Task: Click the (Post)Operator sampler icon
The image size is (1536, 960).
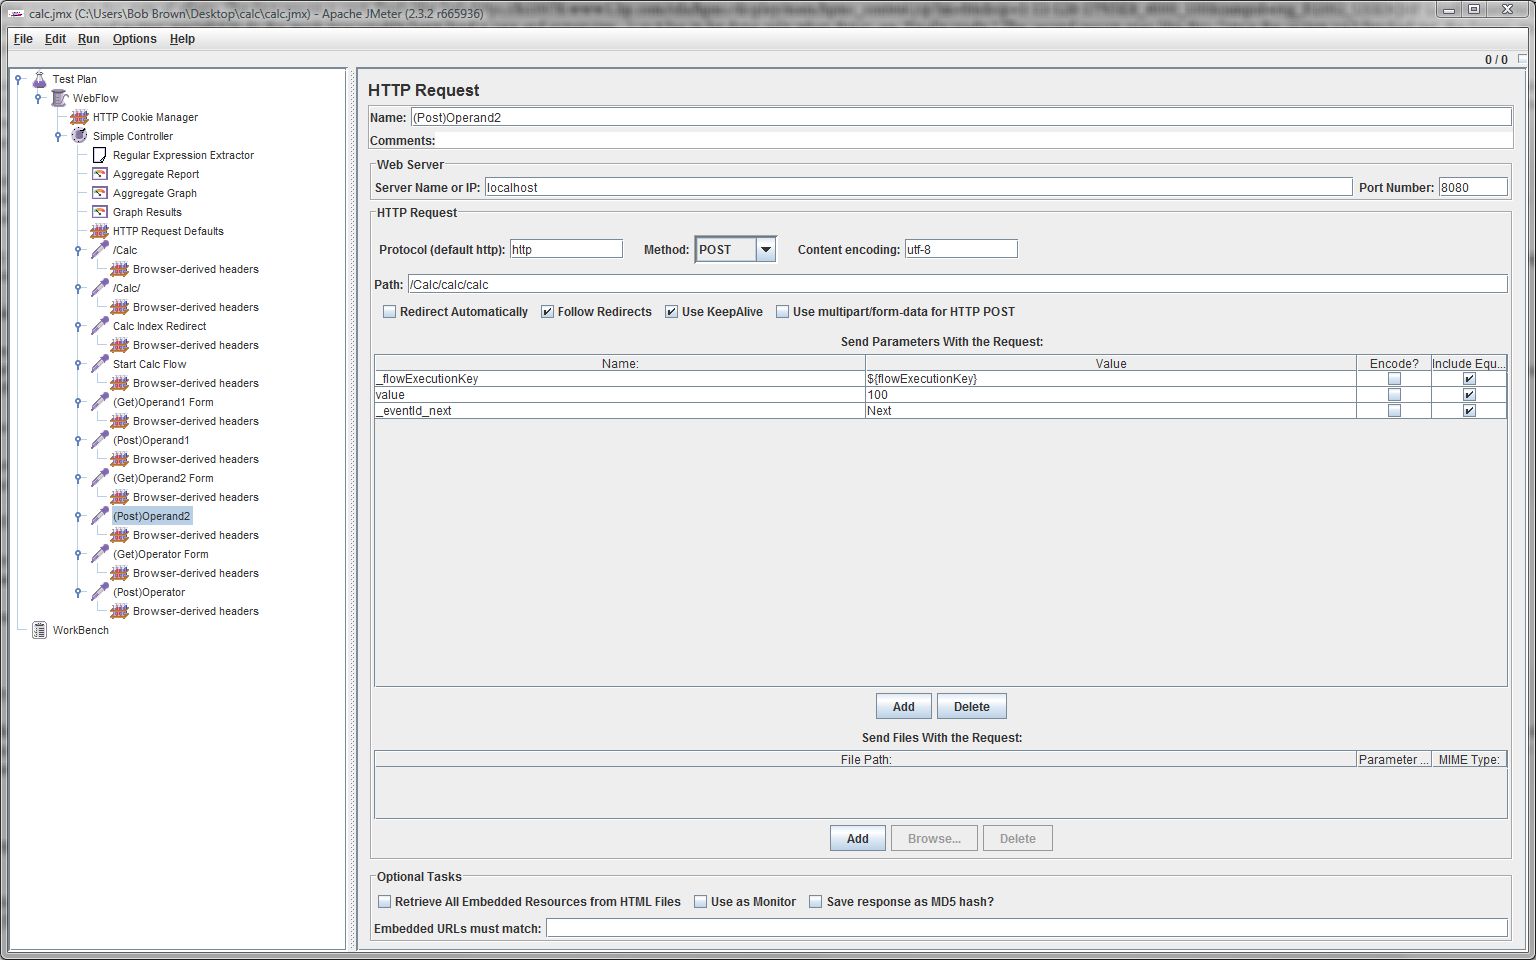Action: point(99,592)
